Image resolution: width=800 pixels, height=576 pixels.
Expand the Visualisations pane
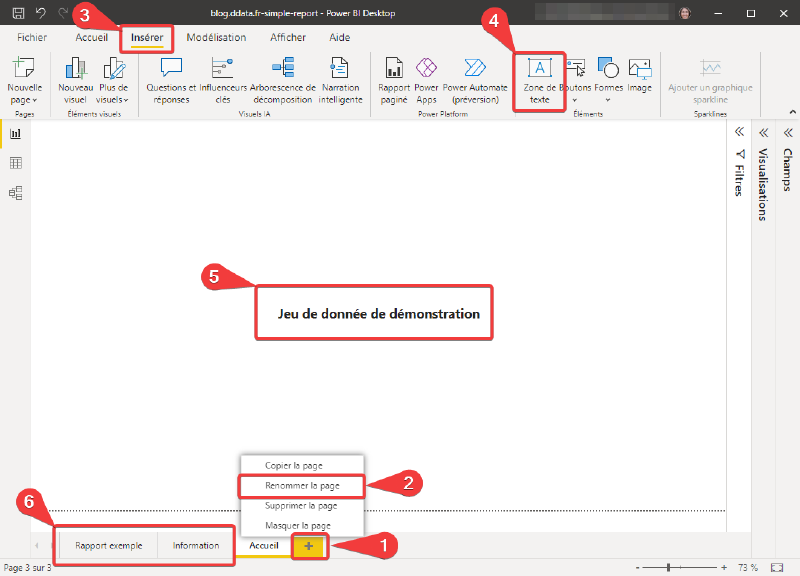pos(763,133)
